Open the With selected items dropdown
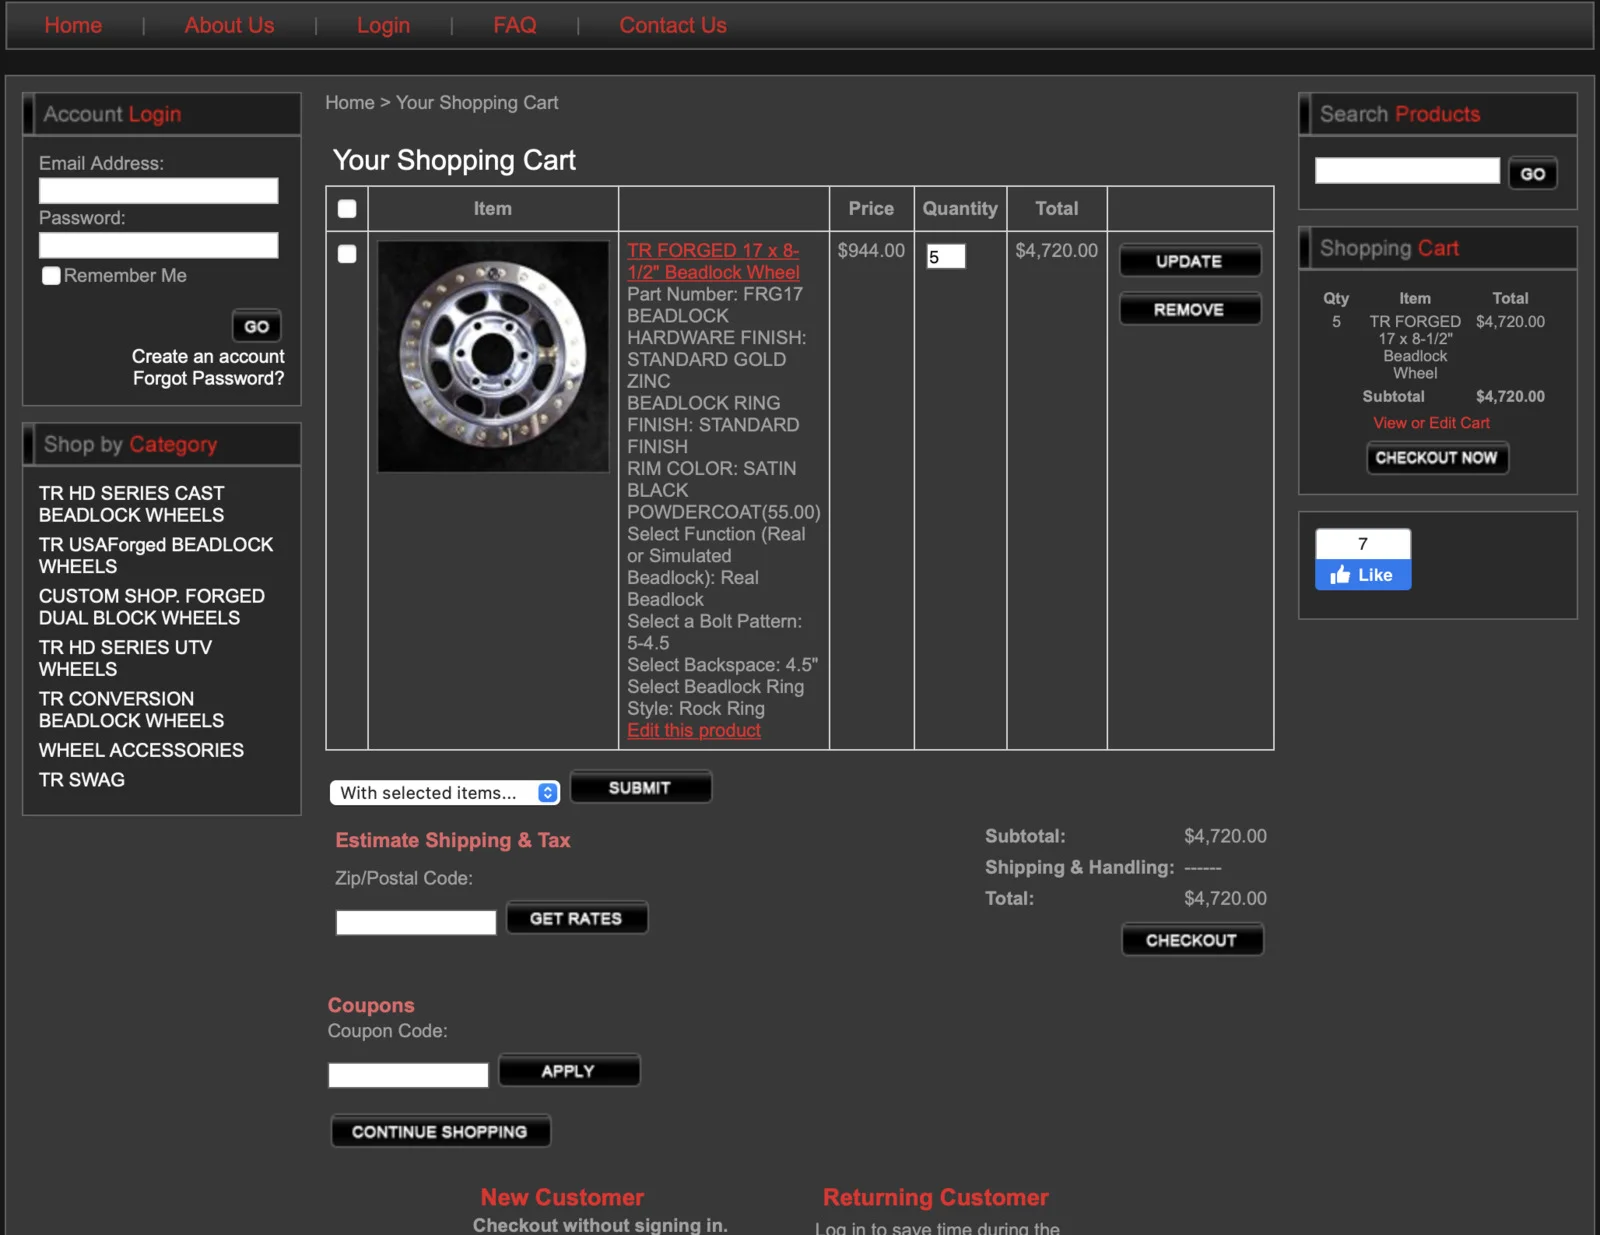The height and width of the screenshot is (1235, 1600). 445,793
